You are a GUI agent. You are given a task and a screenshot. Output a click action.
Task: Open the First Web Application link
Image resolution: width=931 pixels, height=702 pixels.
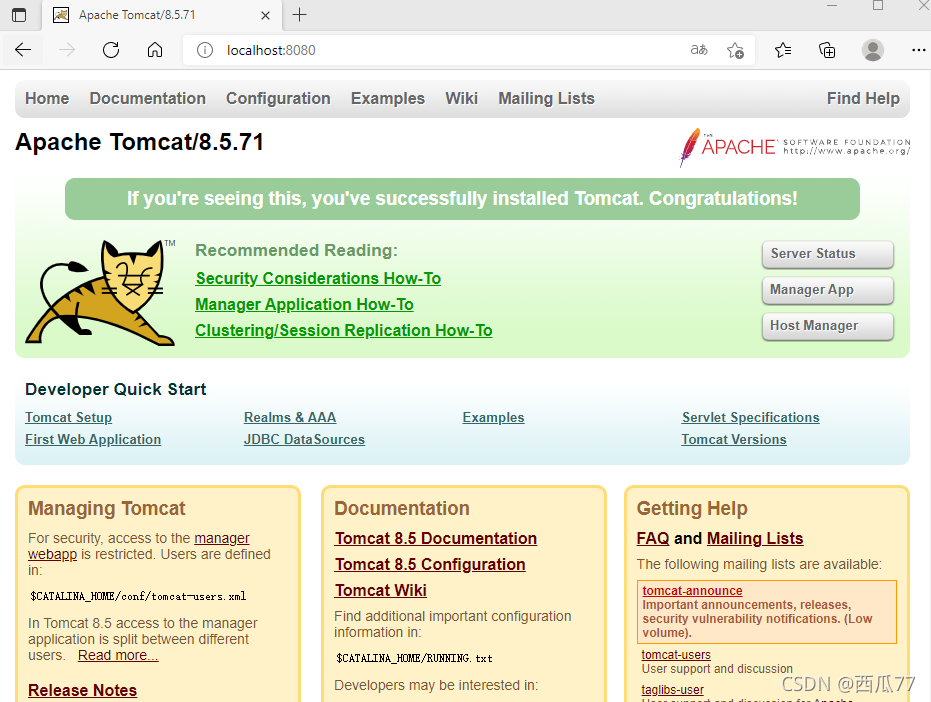(x=93, y=439)
